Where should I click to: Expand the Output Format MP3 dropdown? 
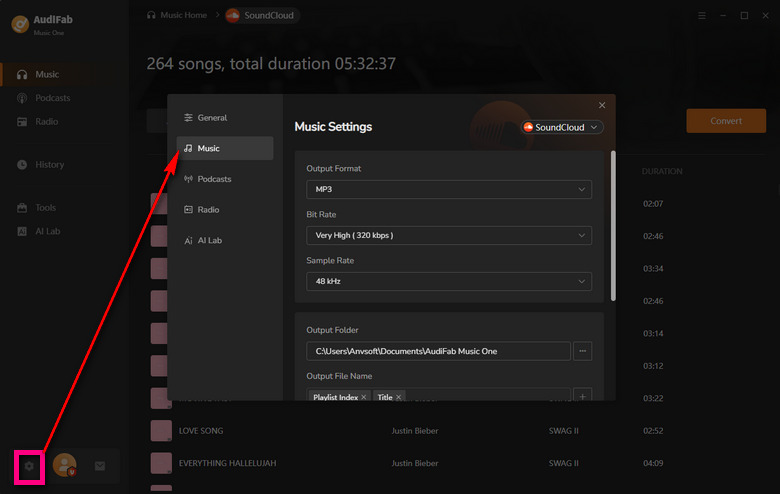pyautogui.click(x=449, y=190)
